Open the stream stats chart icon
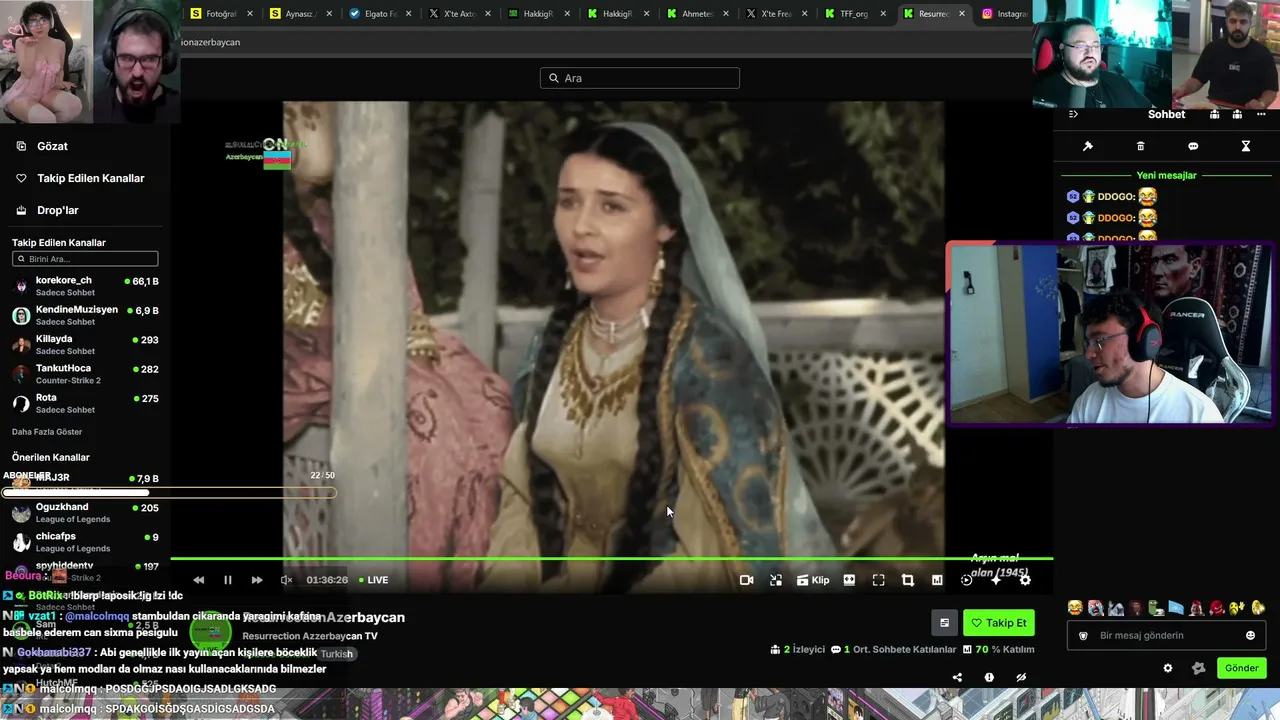This screenshot has height=720, width=1280. tap(937, 580)
